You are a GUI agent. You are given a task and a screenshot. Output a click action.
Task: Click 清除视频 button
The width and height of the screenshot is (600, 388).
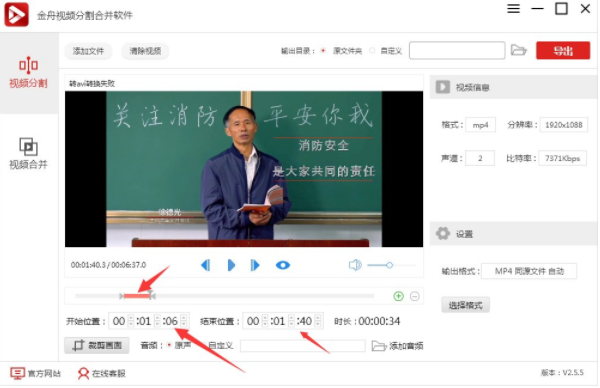(x=145, y=51)
